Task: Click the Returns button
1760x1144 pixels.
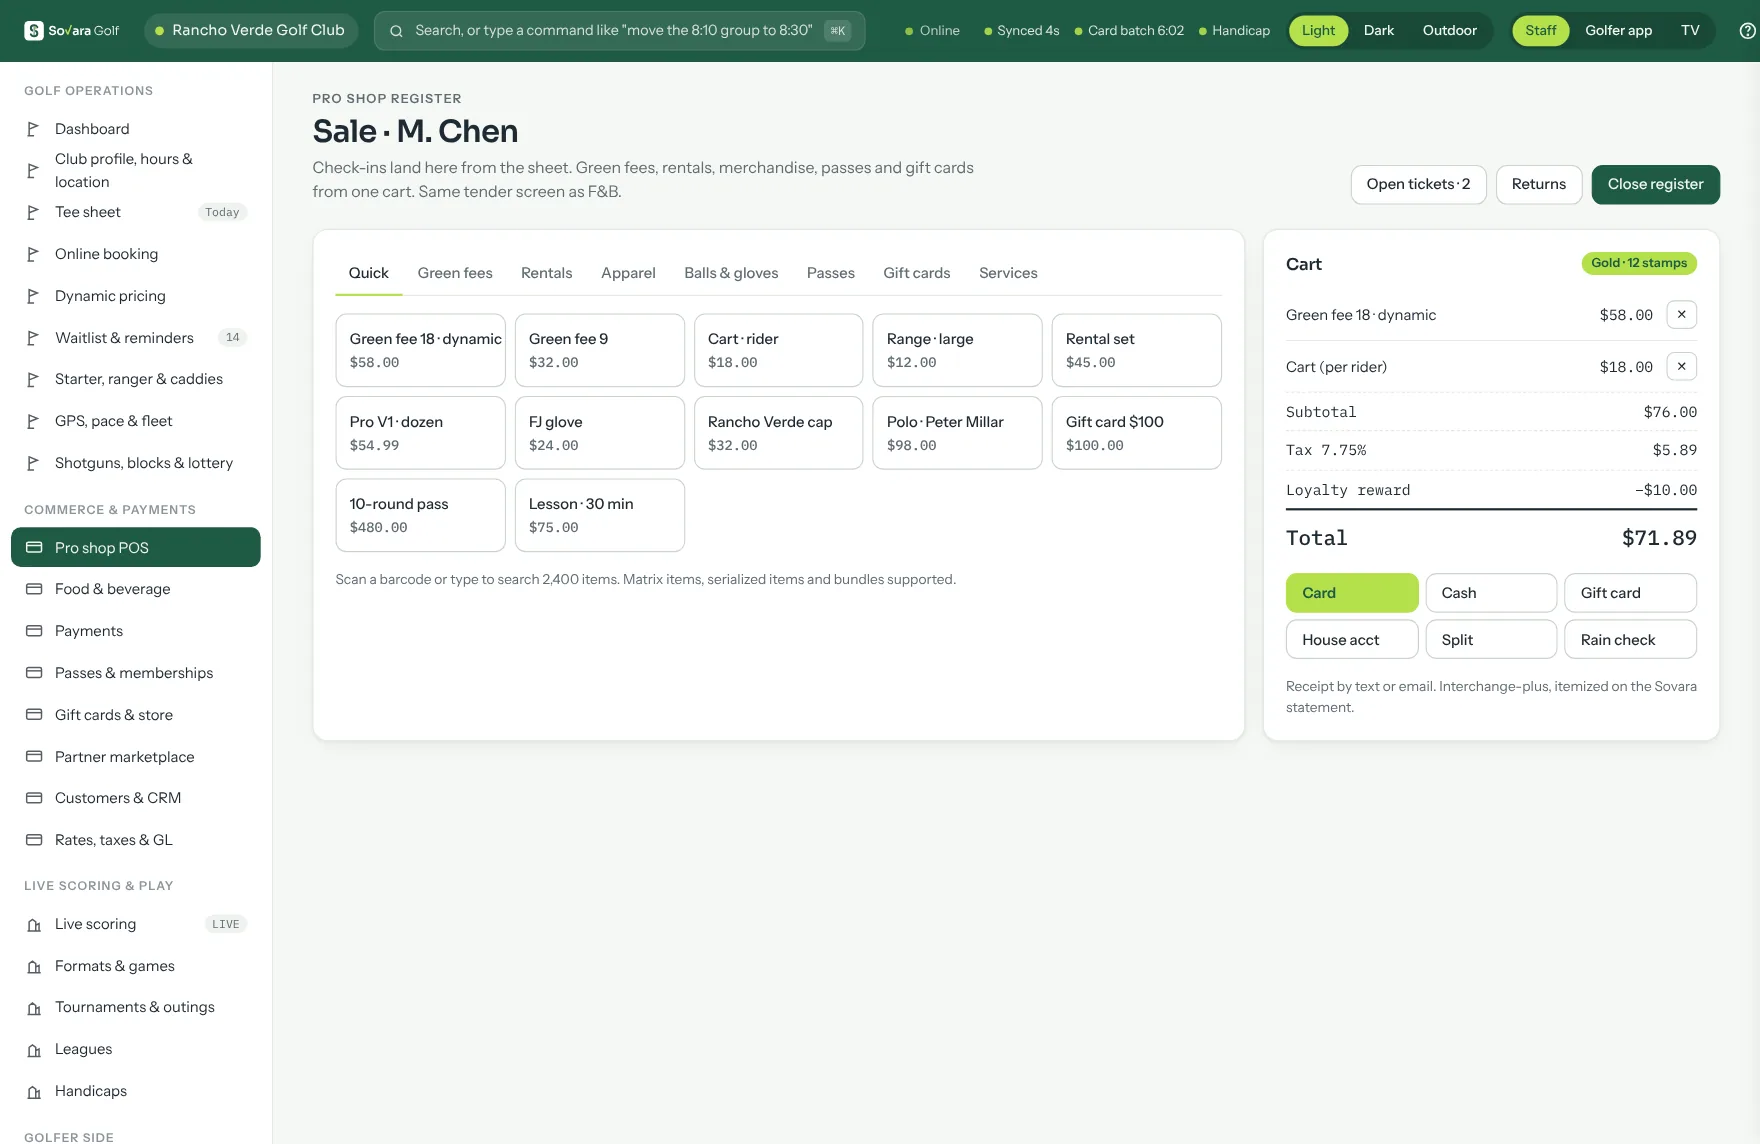Action: (1538, 185)
